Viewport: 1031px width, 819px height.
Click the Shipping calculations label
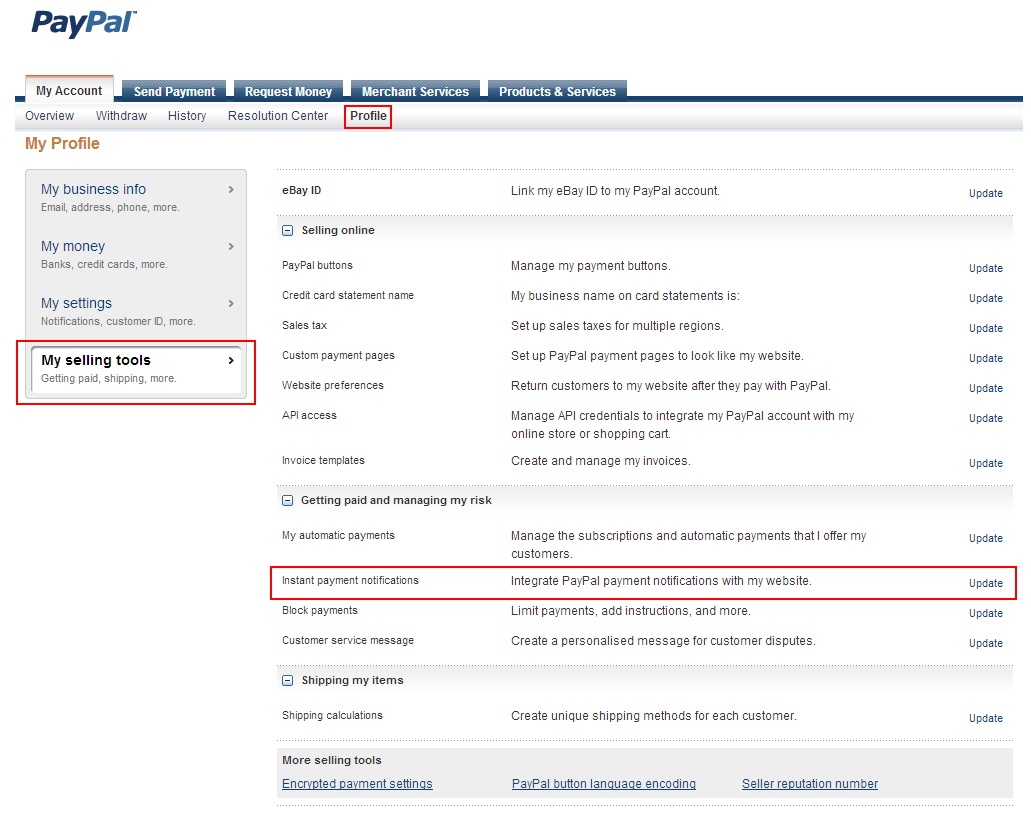332,715
